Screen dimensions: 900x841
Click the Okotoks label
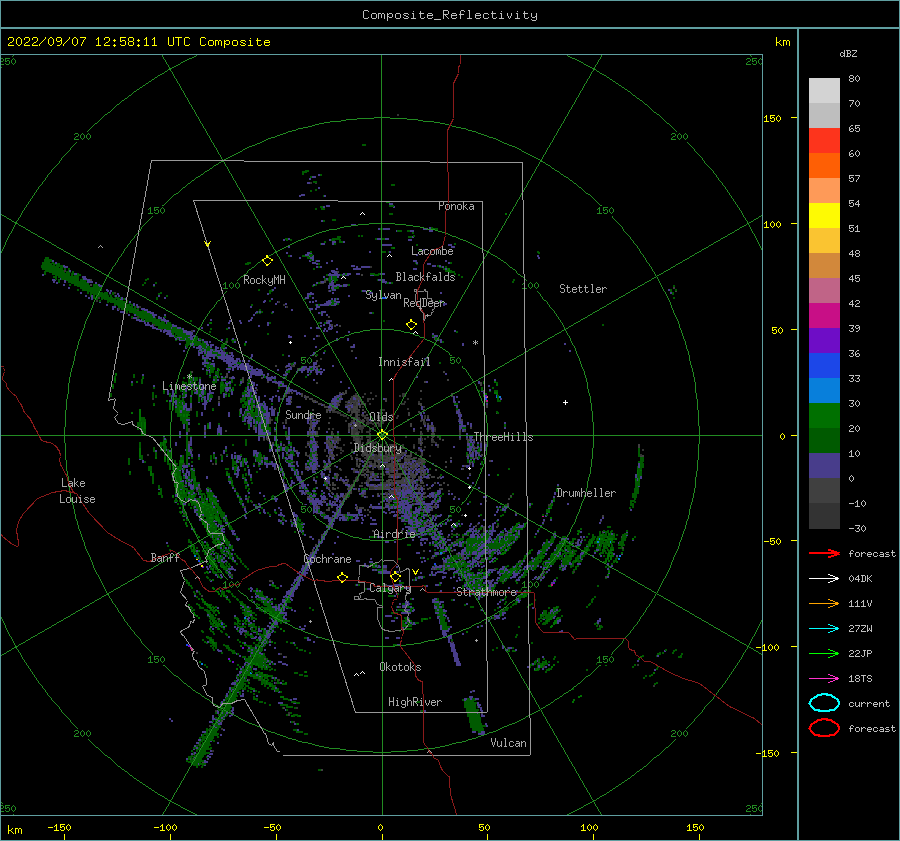pyautogui.click(x=401, y=667)
